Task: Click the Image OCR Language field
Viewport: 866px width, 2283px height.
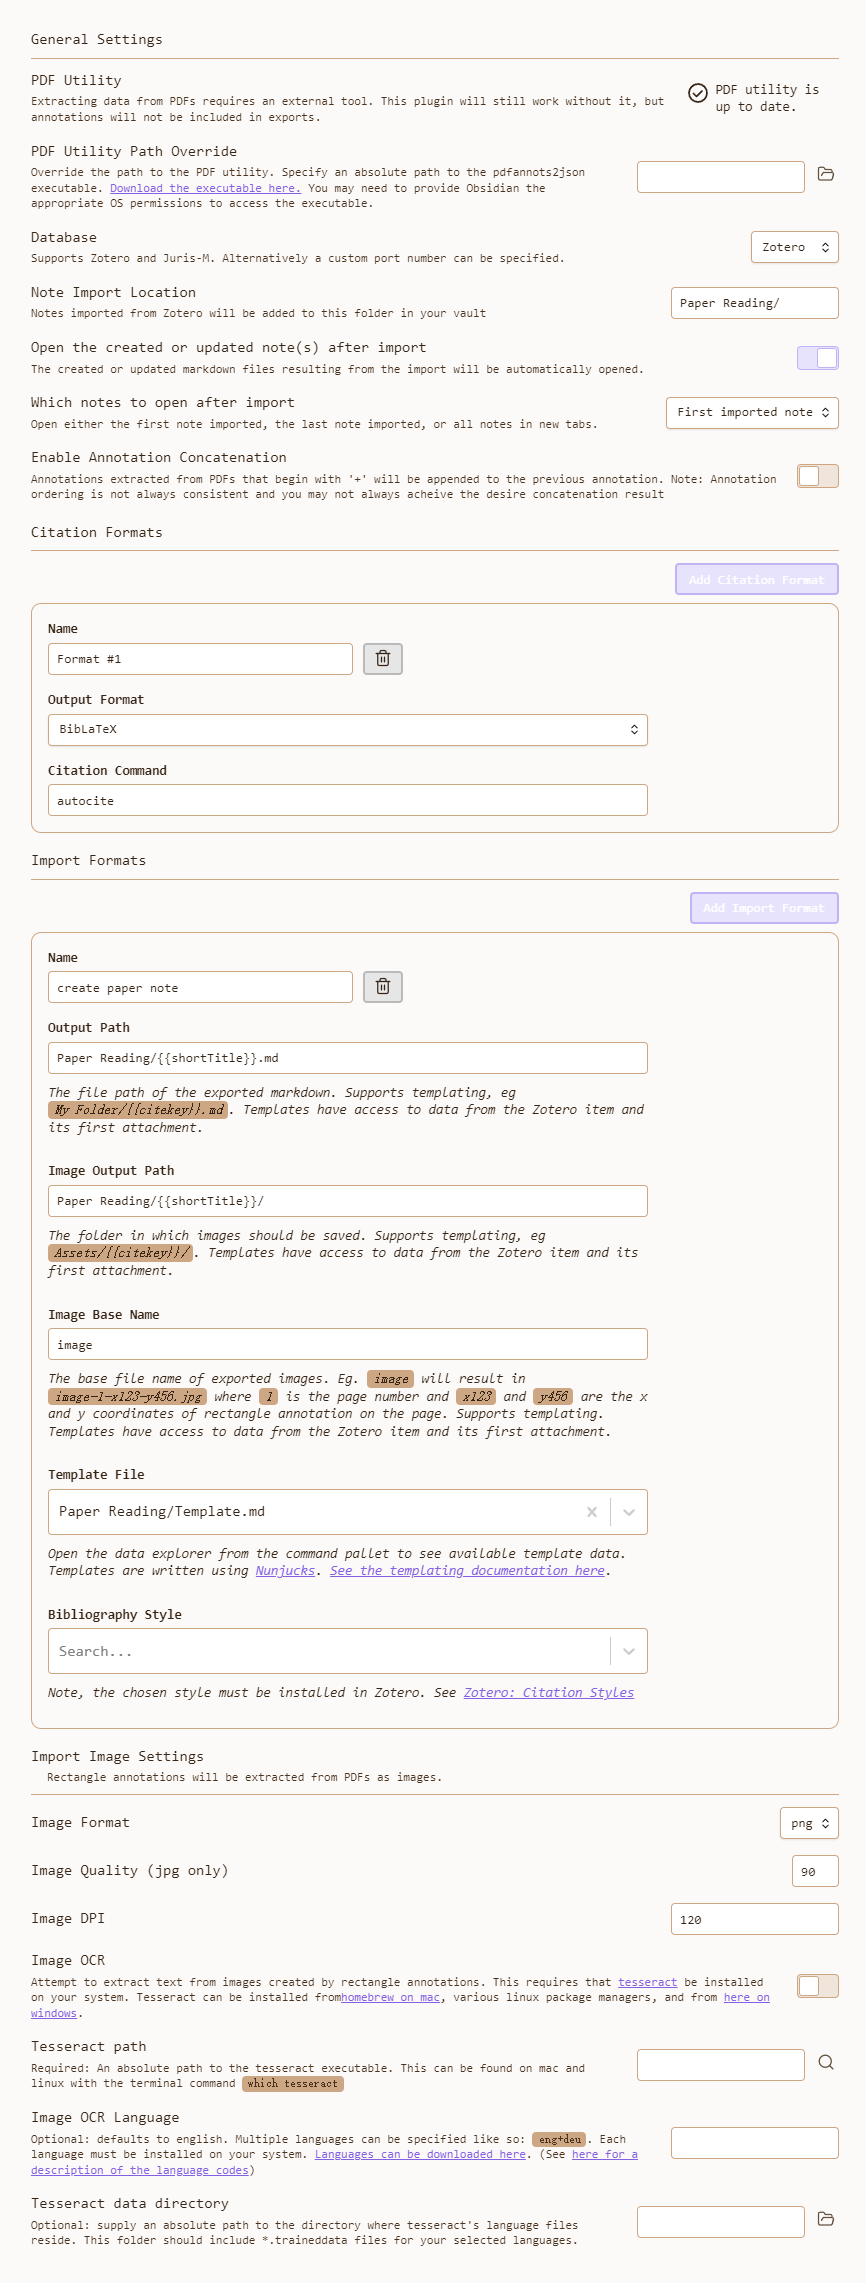Action: (755, 2143)
